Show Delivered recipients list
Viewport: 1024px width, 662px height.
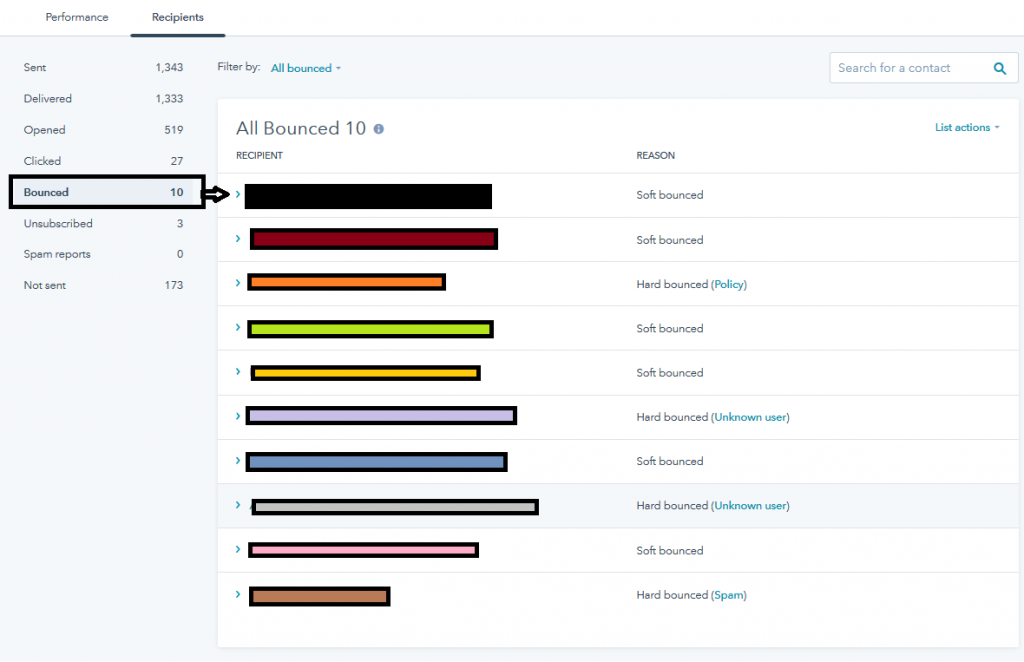tap(103, 99)
